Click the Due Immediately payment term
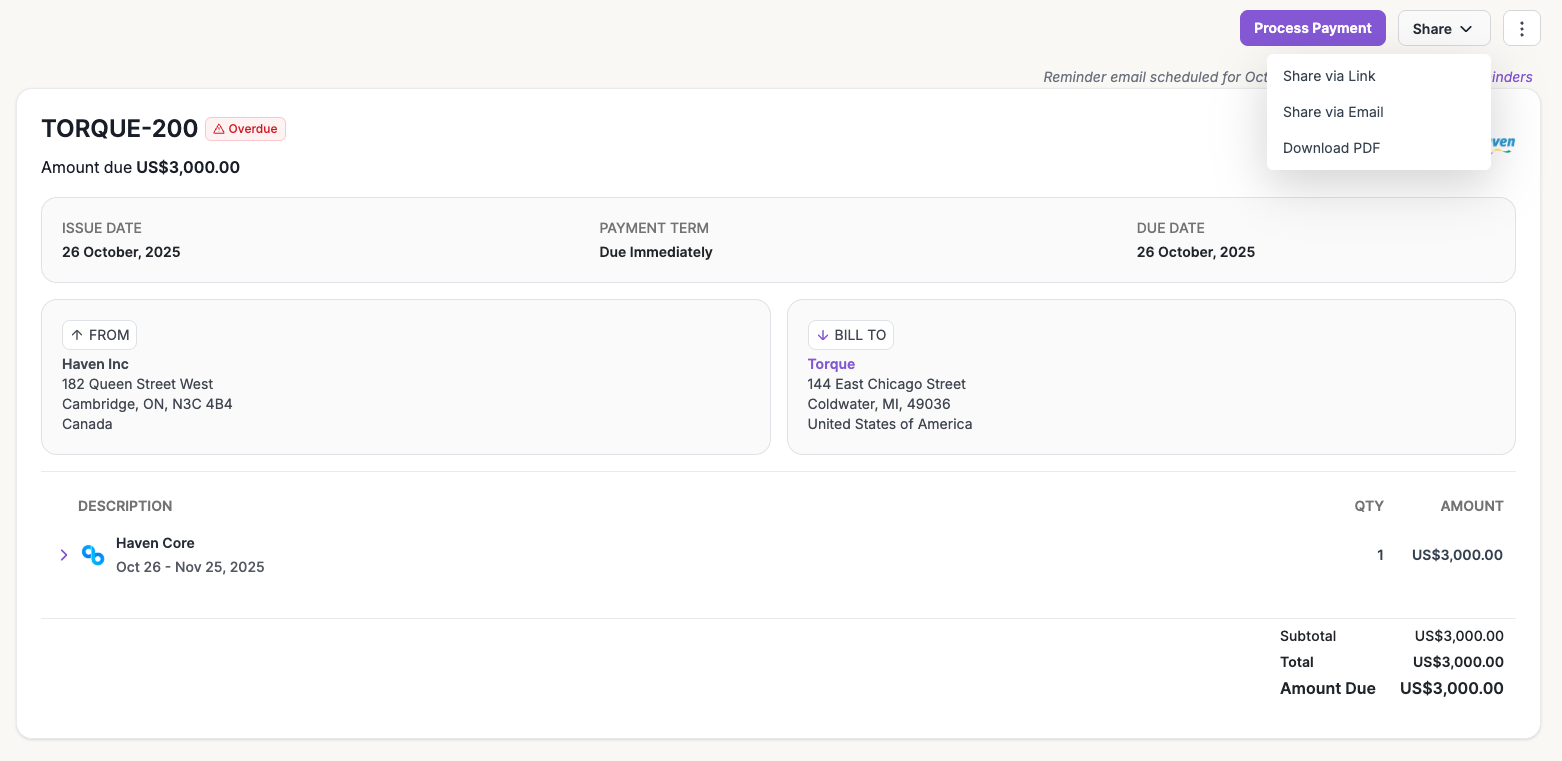Image resolution: width=1562 pixels, height=761 pixels. (x=656, y=252)
